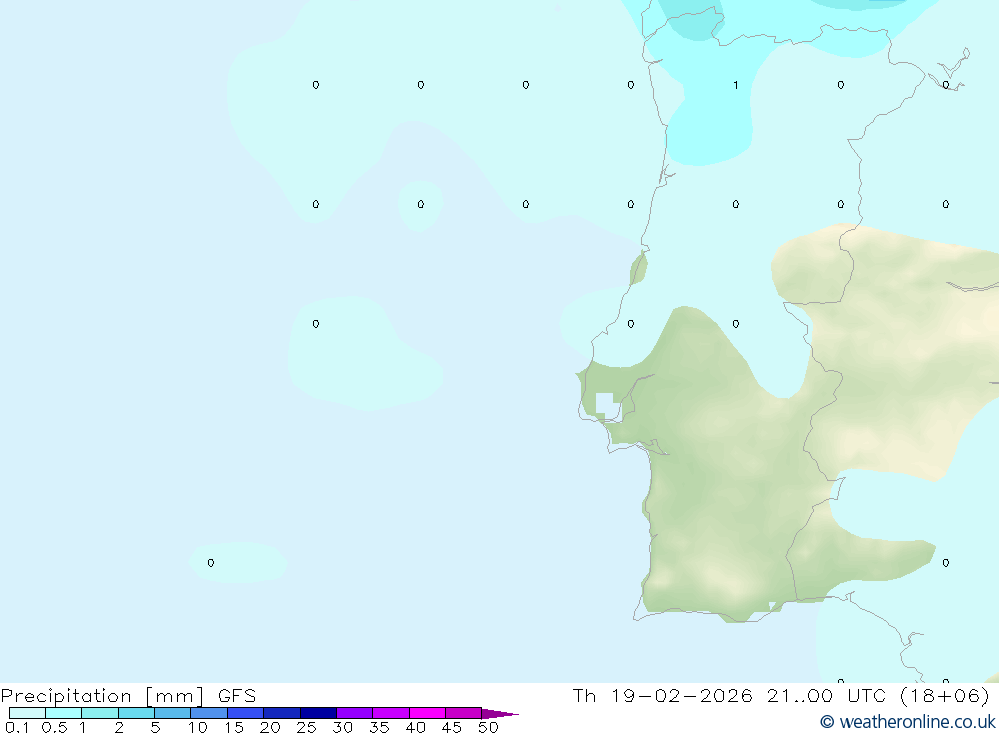Screen dimensions: 1000x733
Task: Select legend scale label "5"
Action: pos(155,727)
